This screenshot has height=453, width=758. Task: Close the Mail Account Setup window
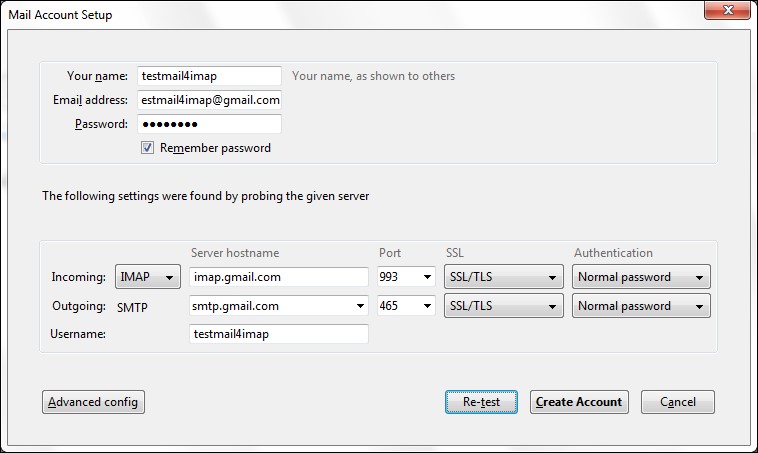pos(728,10)
